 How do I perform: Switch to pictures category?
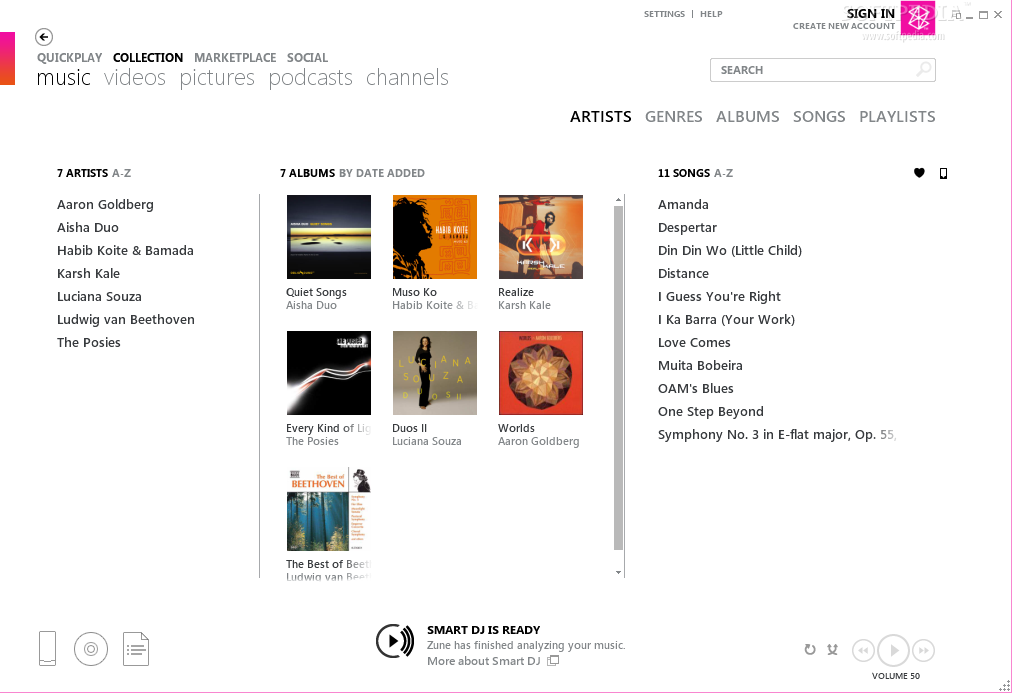tap(217, 77)
